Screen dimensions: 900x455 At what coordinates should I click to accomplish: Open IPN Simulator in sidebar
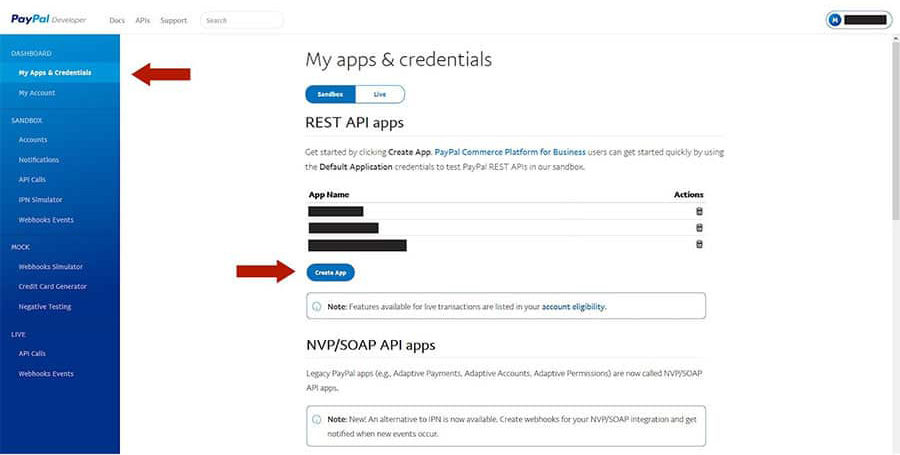point(40,200)
